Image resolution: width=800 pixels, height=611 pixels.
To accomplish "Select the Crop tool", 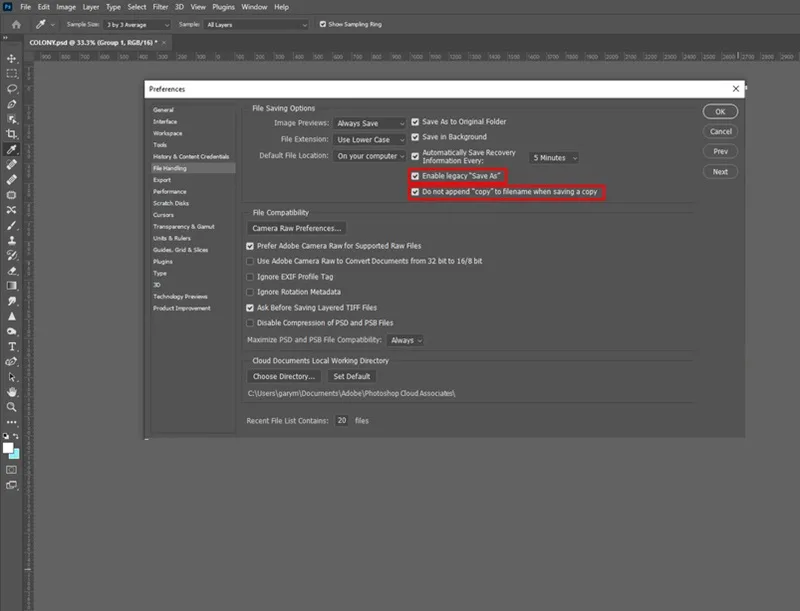I will [x=11, y=135].
